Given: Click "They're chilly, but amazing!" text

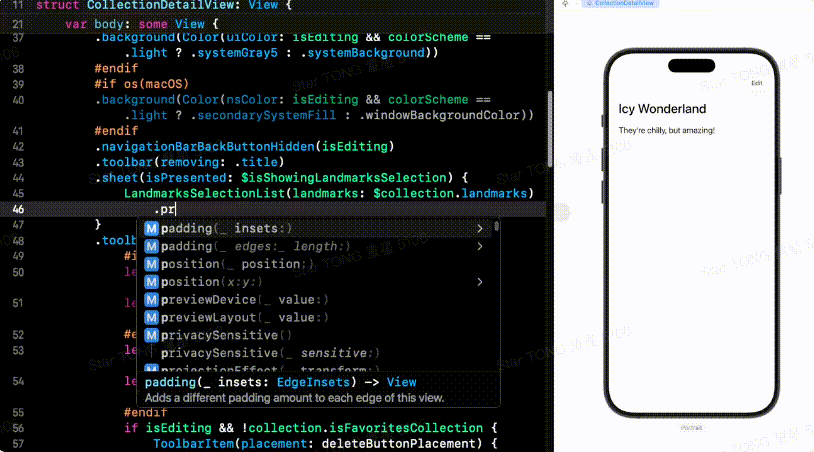Looking at the screenshot, I should pos(666,130).
